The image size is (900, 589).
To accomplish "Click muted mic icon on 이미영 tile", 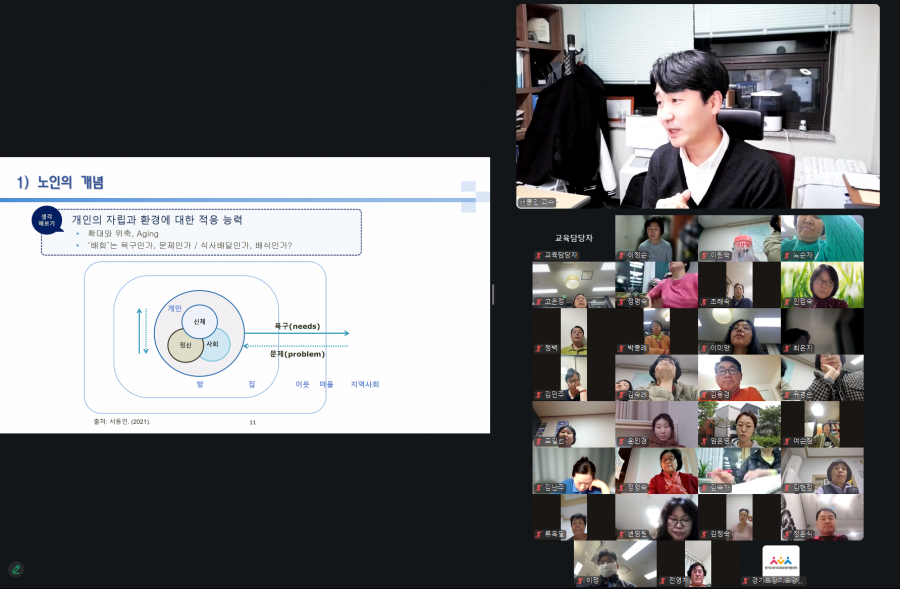I will tap(704, 348).
